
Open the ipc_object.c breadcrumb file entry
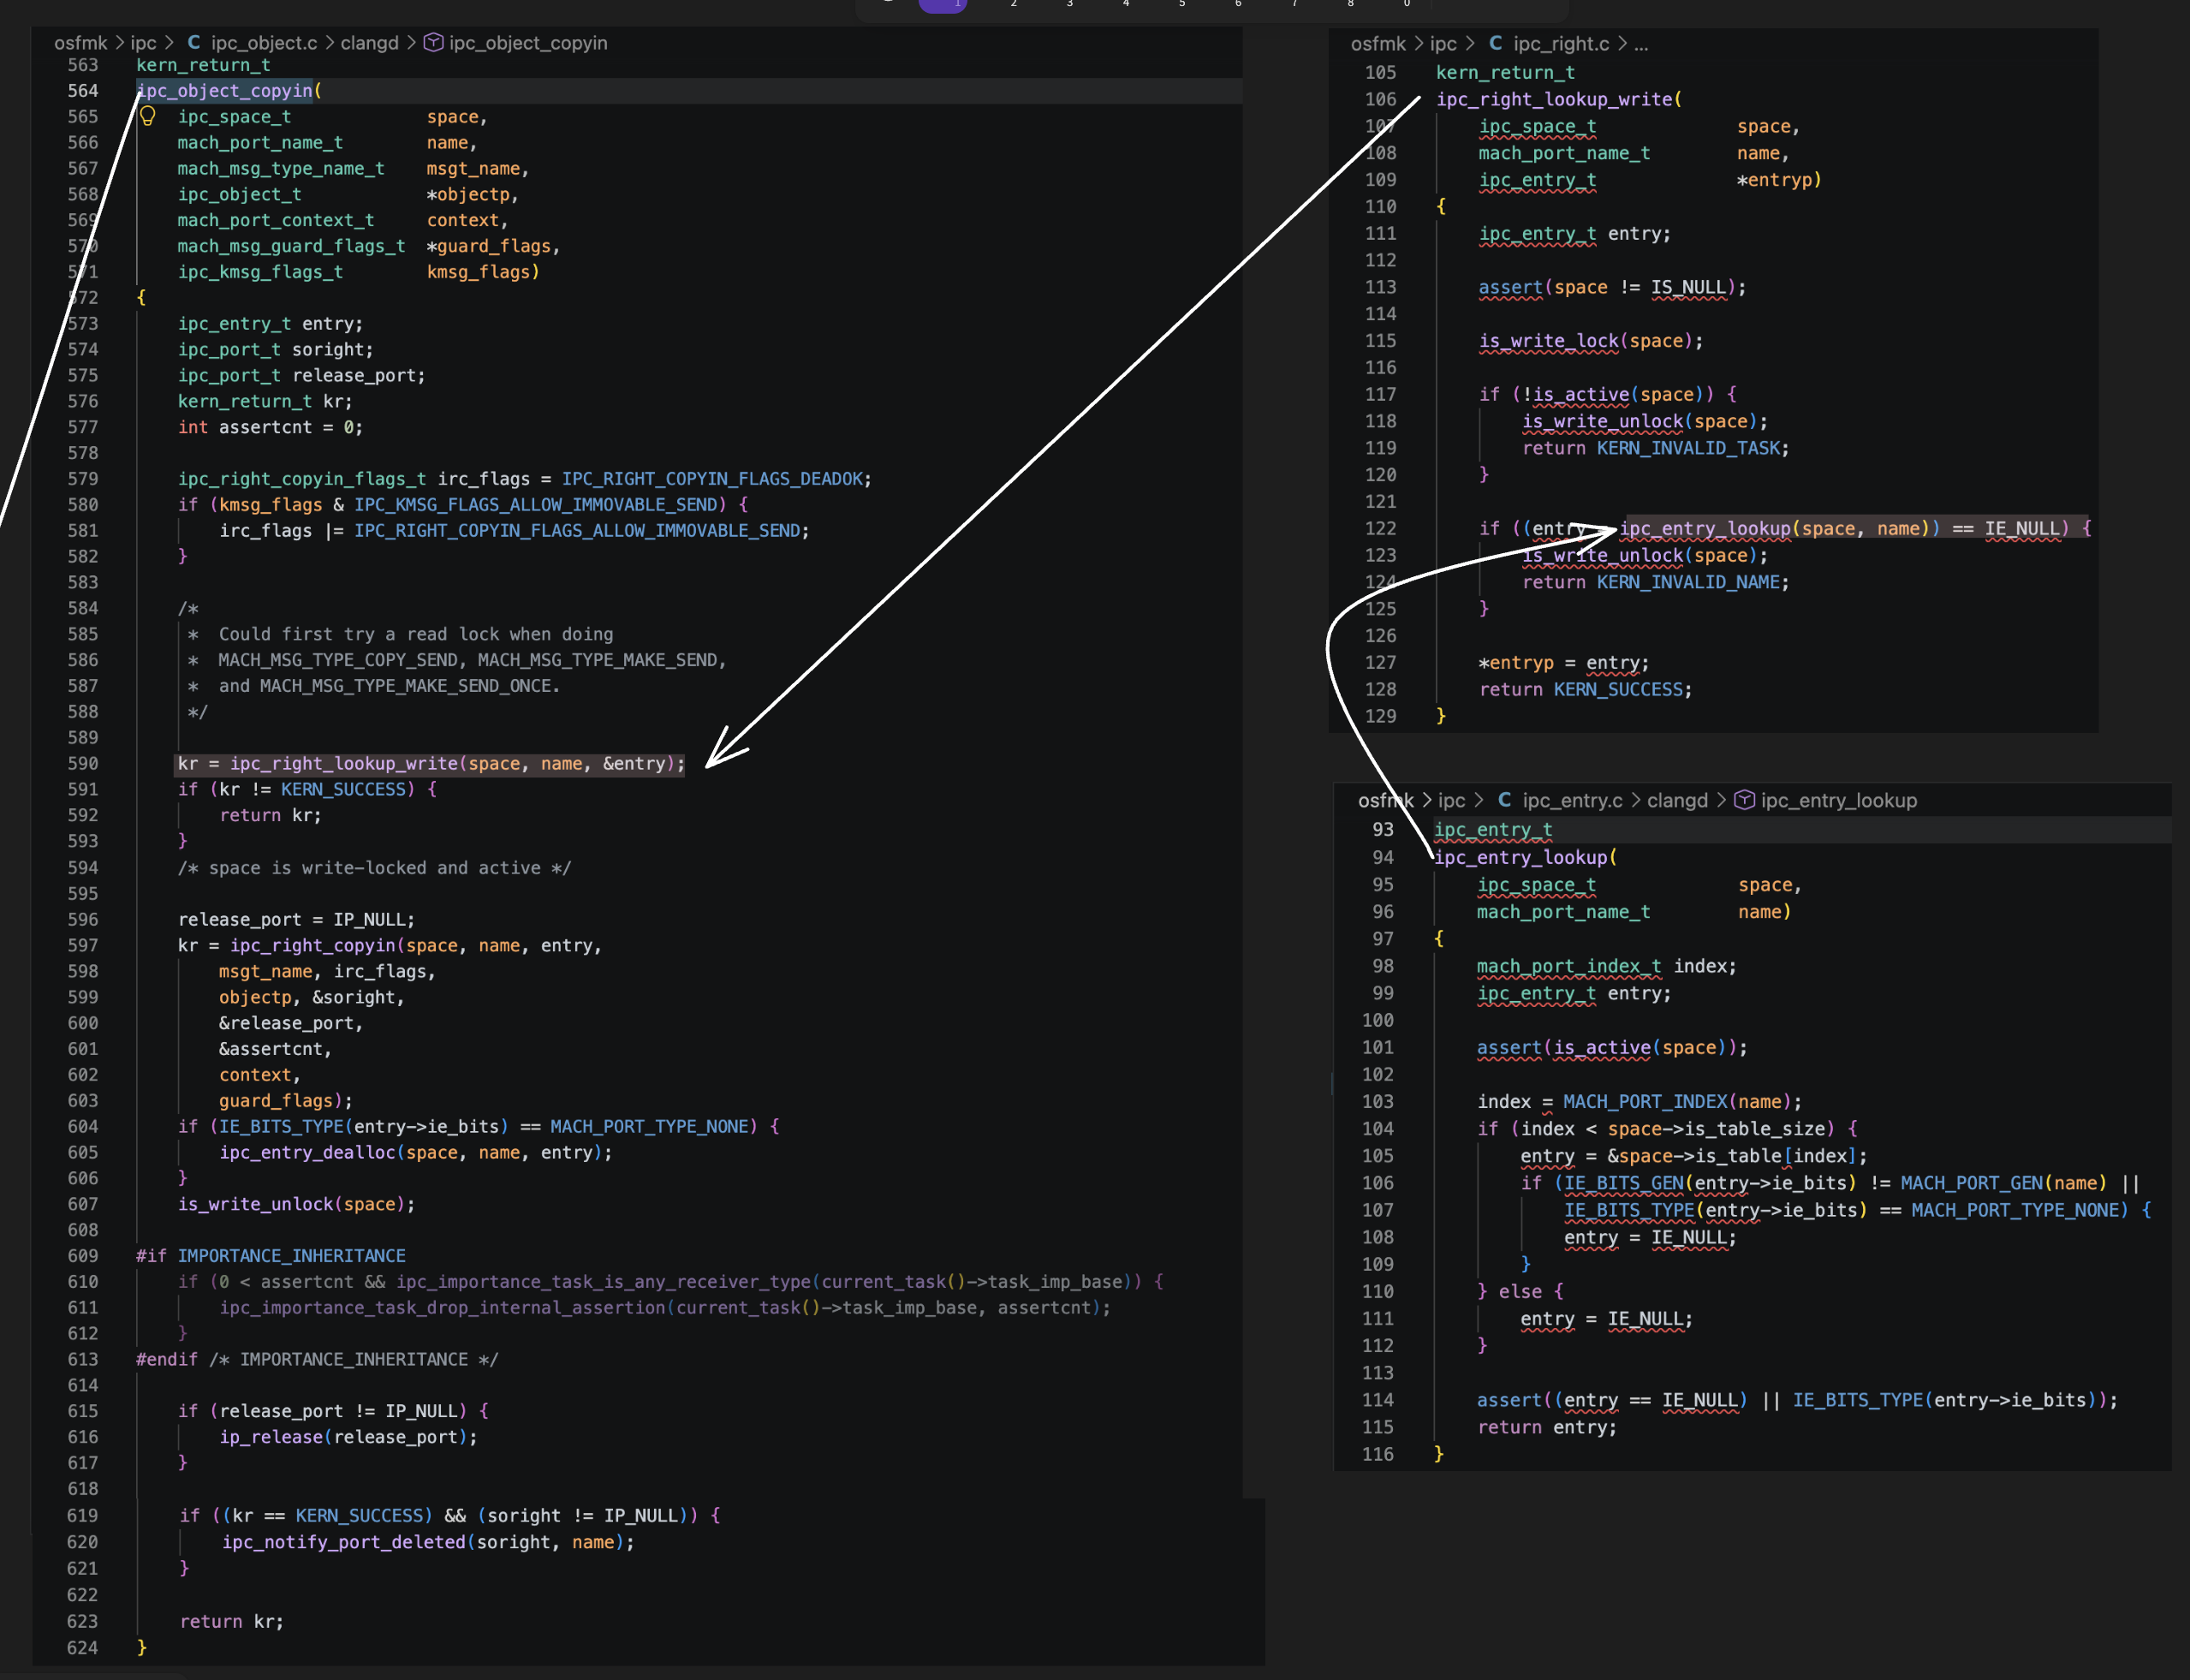264,43
